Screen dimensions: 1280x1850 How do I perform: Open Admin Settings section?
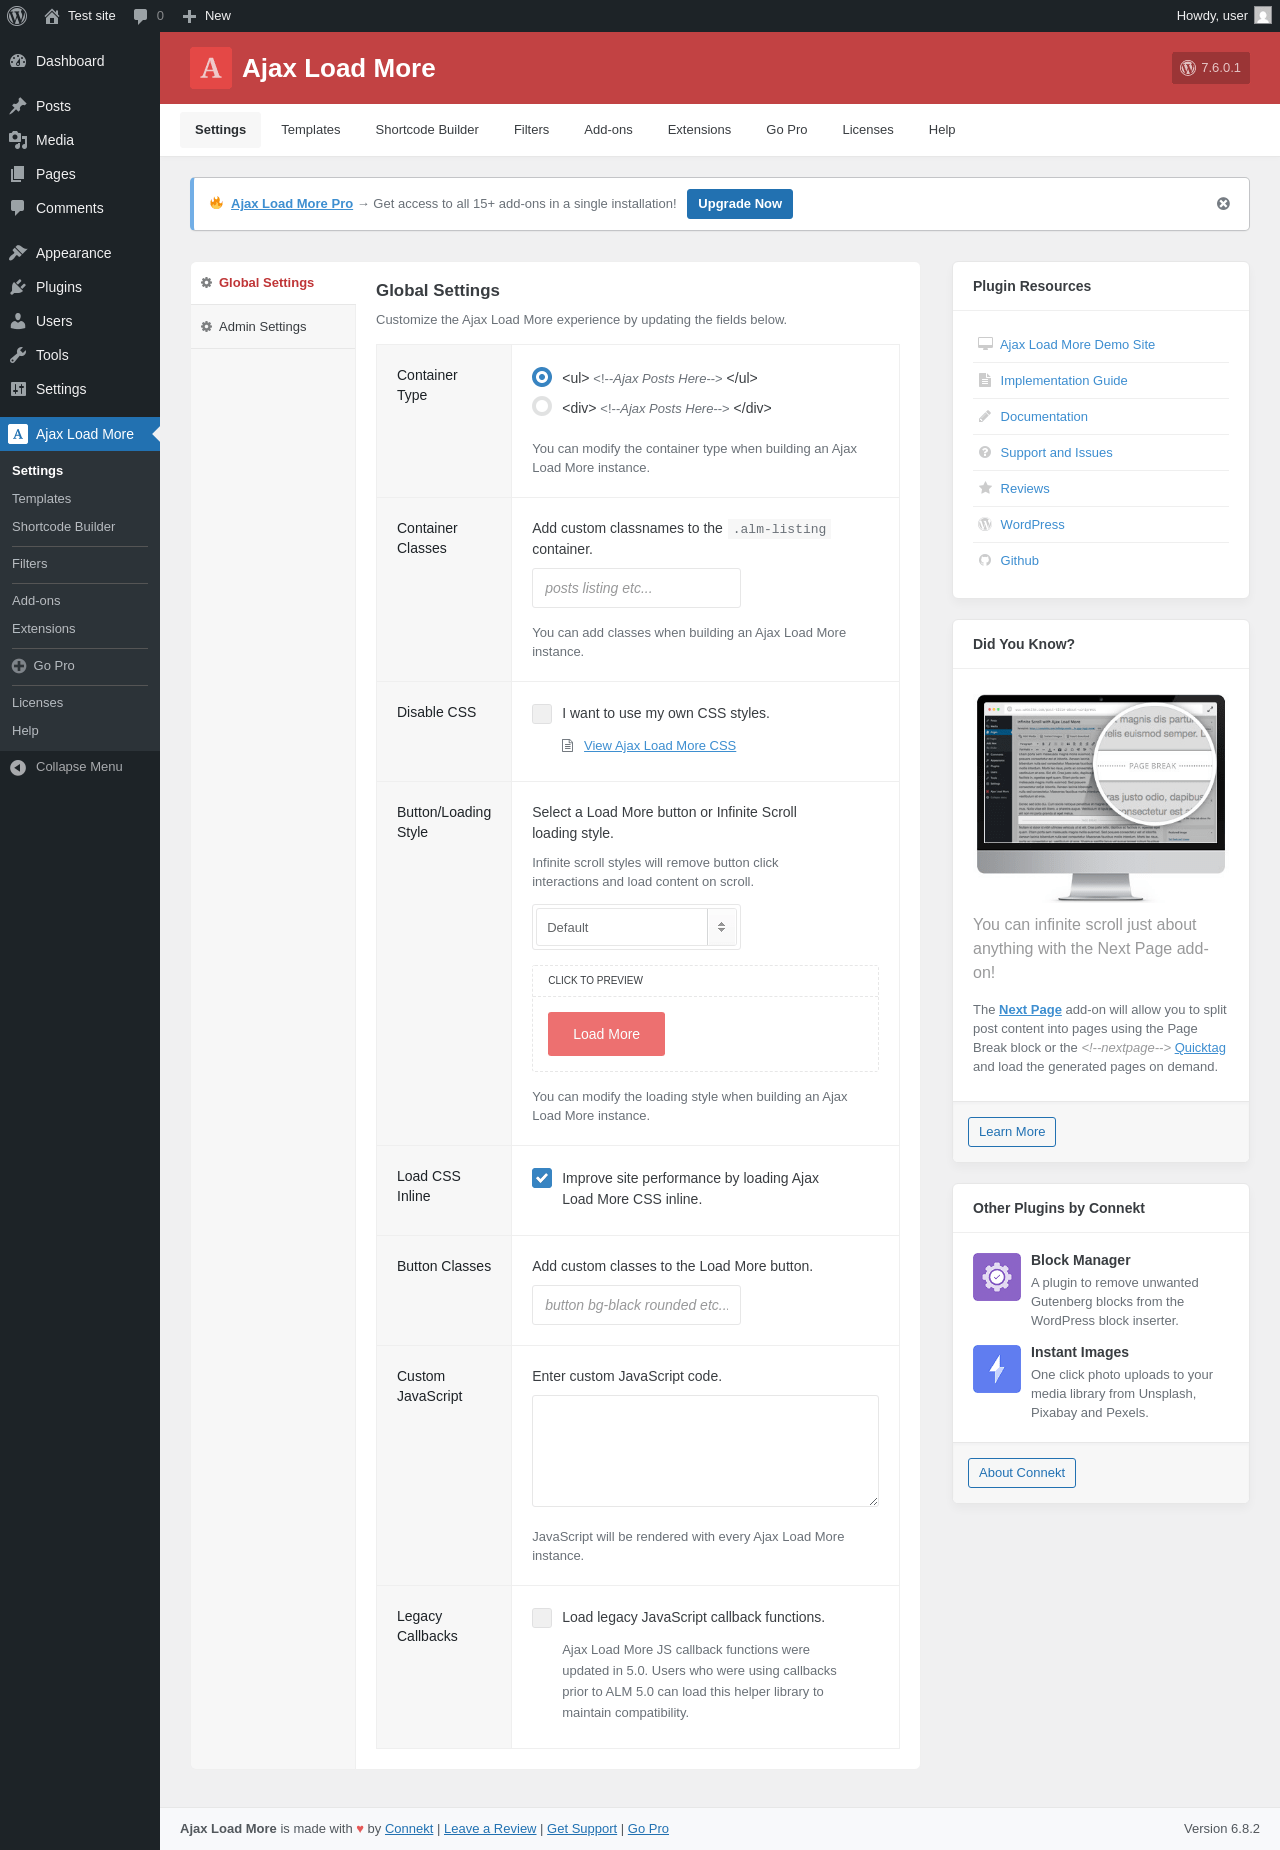(x=273, y=327)
